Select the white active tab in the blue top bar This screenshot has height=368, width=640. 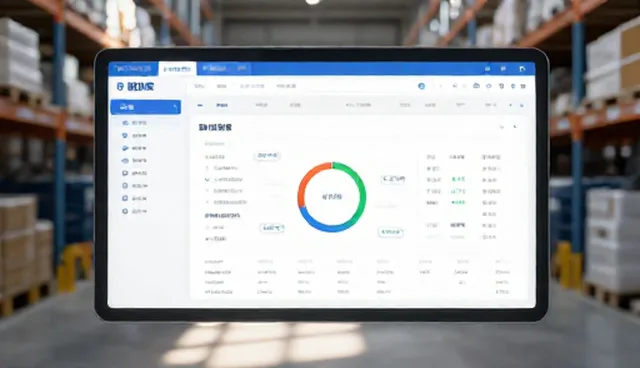pos(177,69)
